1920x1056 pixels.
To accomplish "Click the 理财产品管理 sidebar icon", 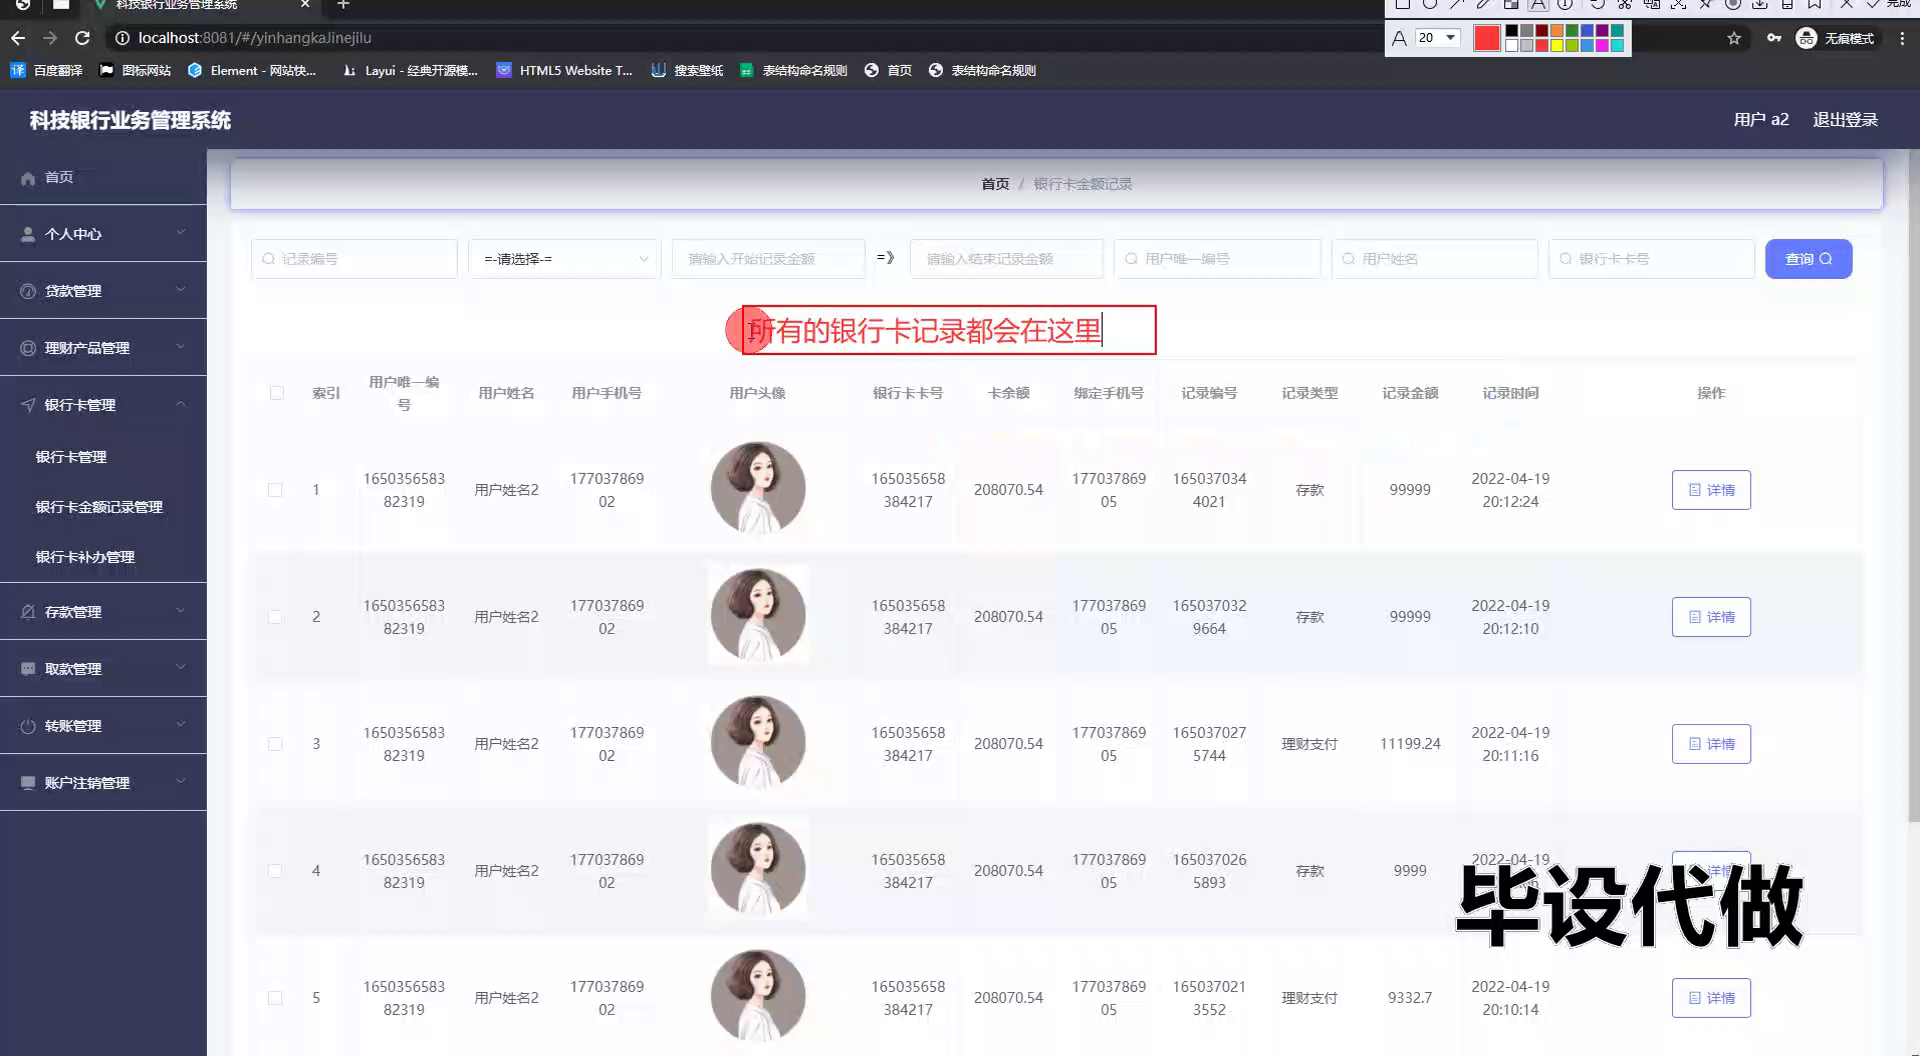I will pyautogui.click(x=28, y=348).
